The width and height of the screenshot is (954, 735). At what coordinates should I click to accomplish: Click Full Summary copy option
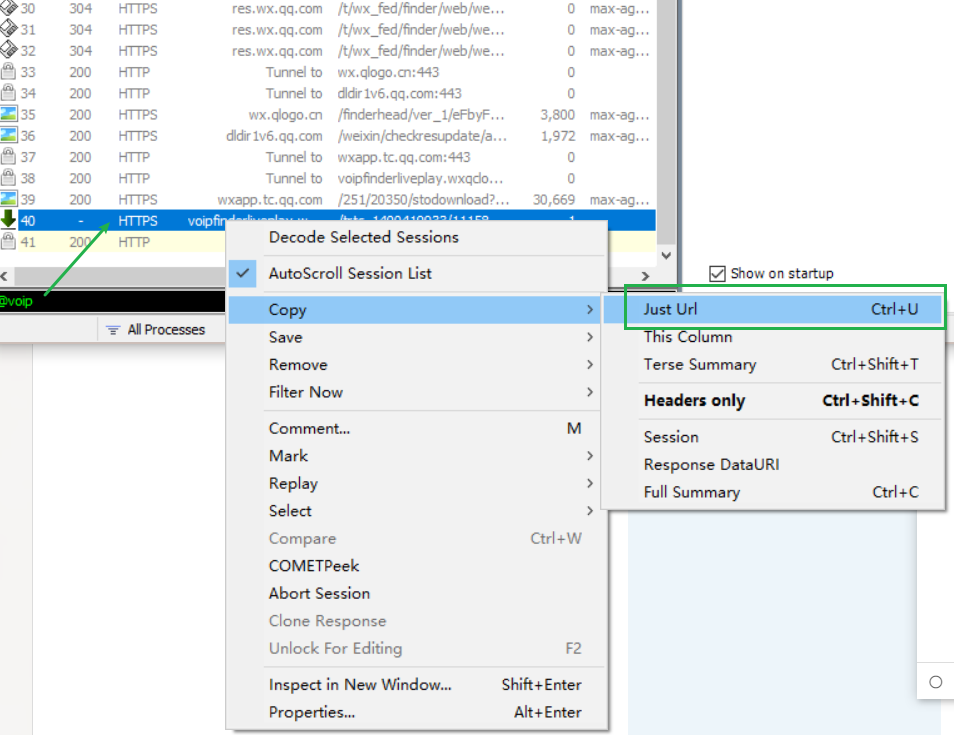(691, 492)
